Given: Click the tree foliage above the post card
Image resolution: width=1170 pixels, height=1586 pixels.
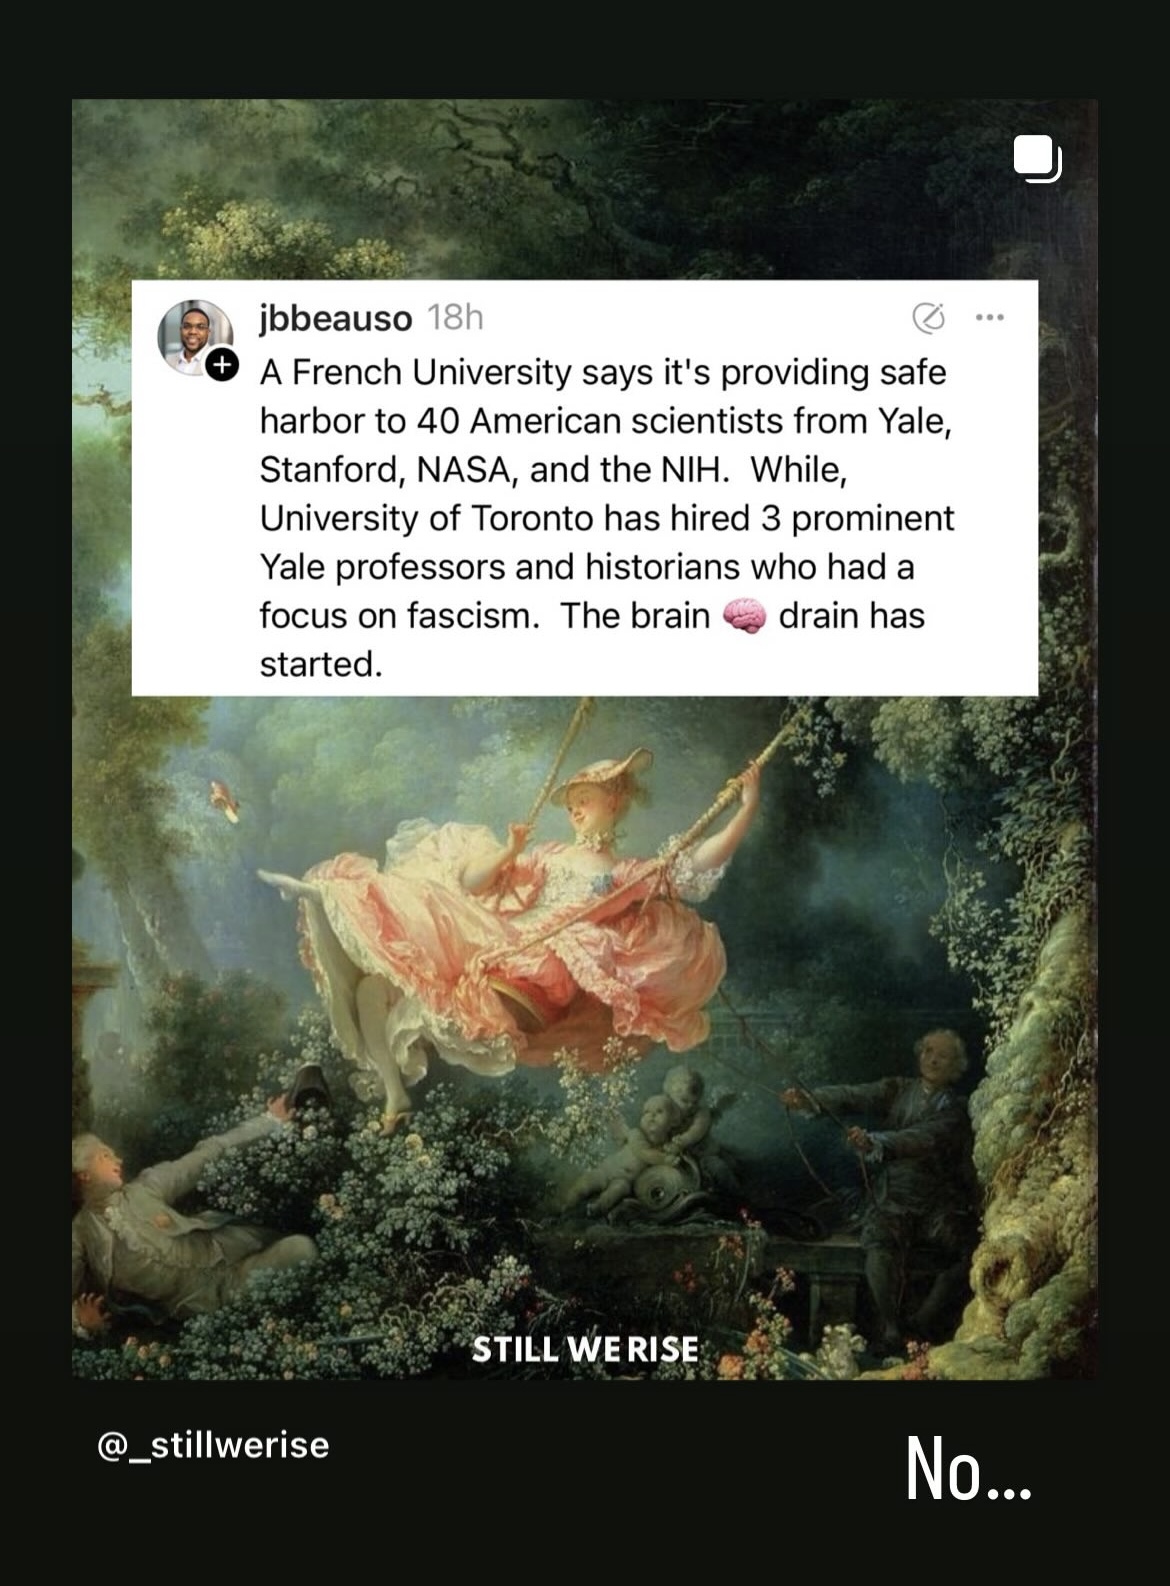Looking at the screenshot, I should pos(585,190).
